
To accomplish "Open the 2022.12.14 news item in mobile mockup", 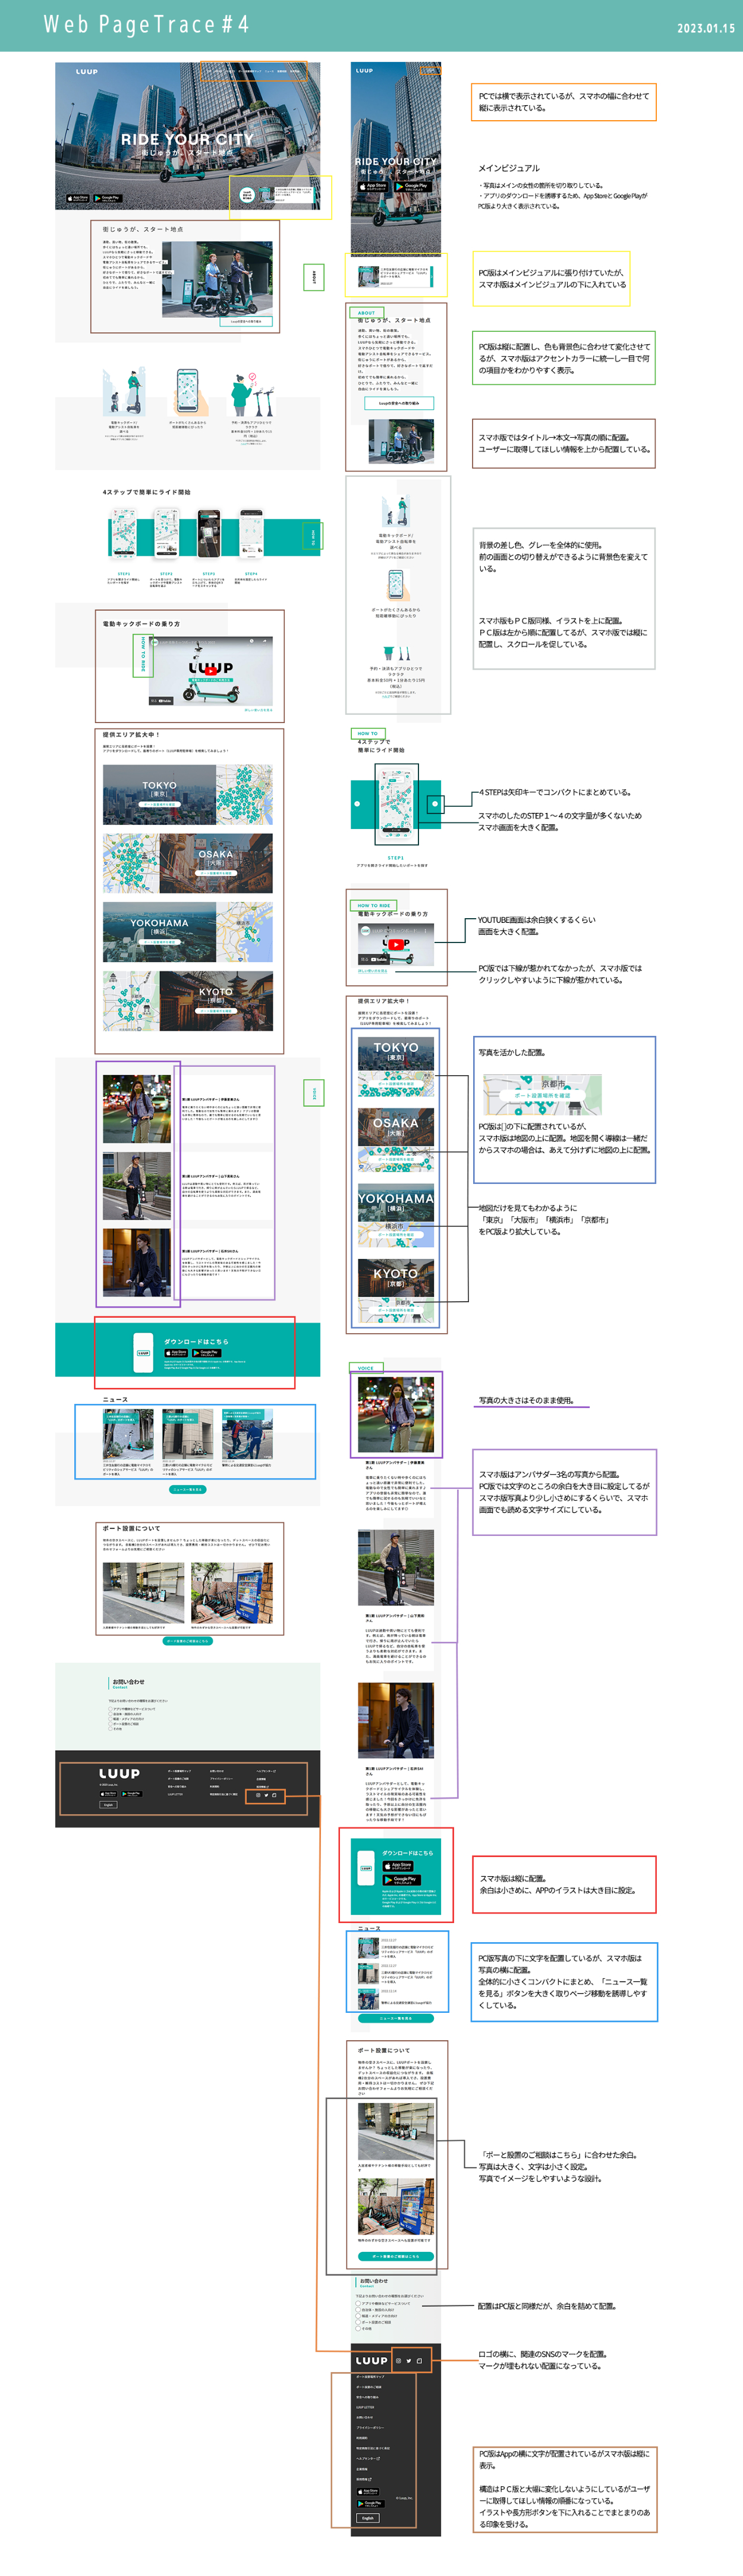I will (x=396, y=1999).
